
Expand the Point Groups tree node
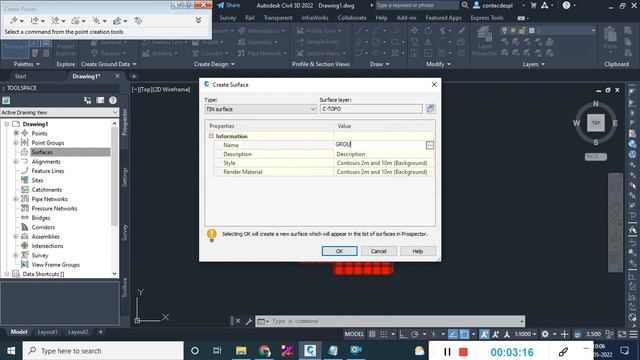16,142
